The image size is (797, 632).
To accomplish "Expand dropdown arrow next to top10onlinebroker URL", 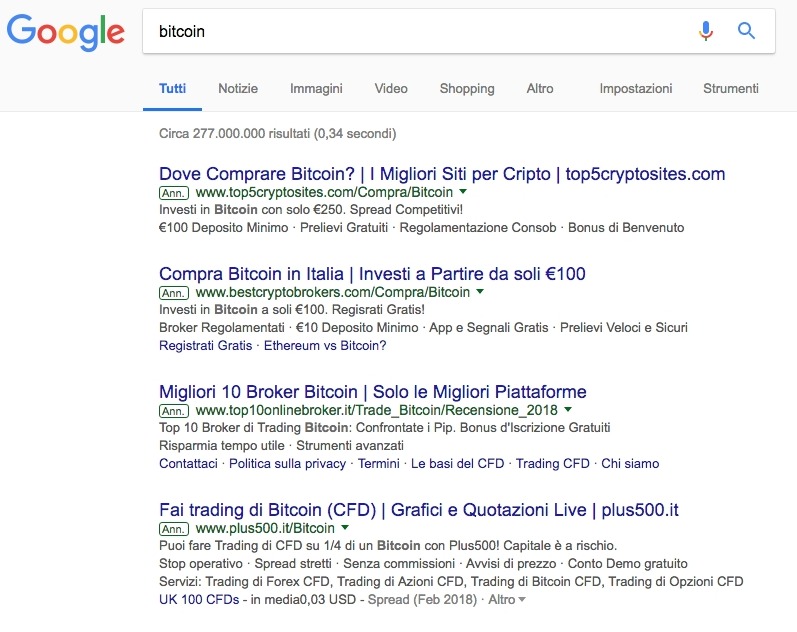I will coord(568,410).
